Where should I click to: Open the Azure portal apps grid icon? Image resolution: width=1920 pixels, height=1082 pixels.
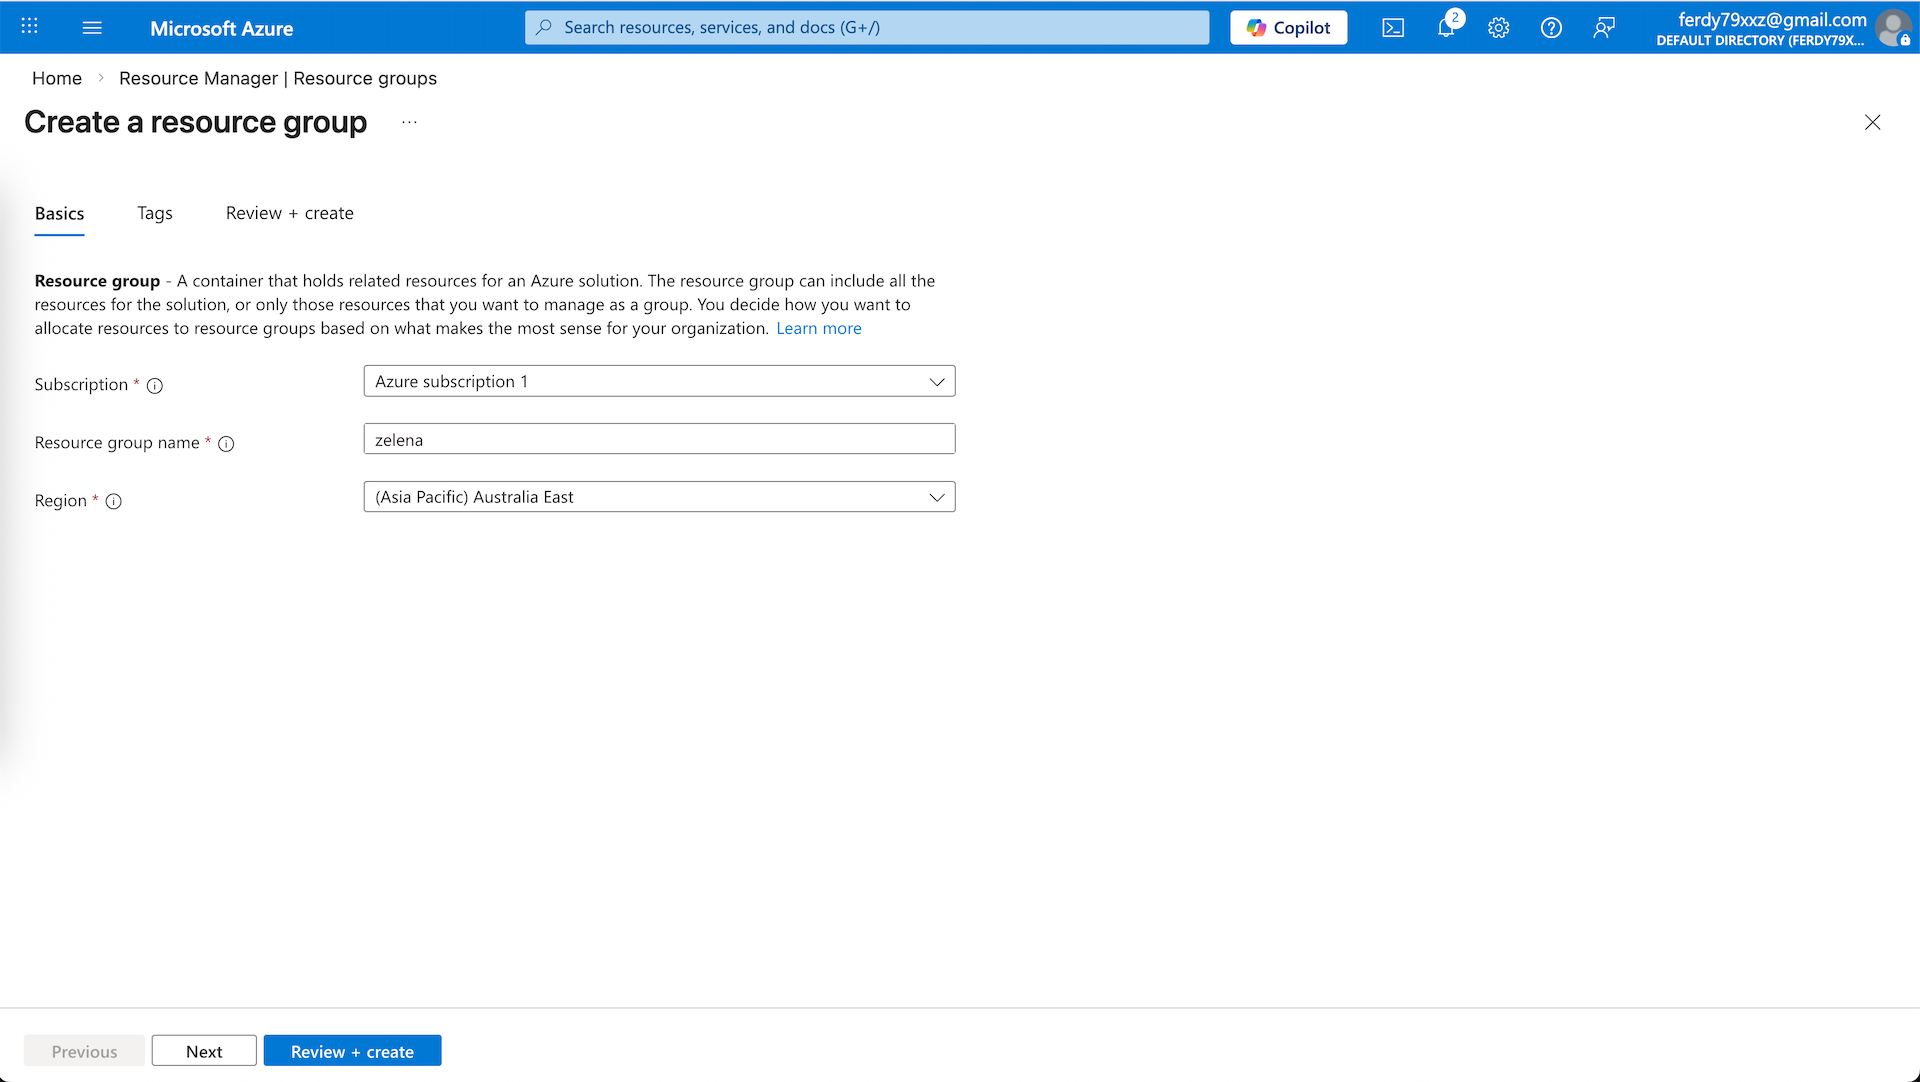[x=30, y=27]
